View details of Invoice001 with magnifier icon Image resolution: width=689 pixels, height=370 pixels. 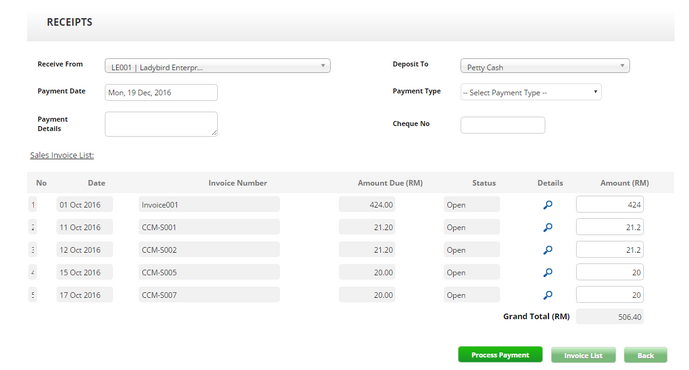pyautogui.click(x=548, y=205)
